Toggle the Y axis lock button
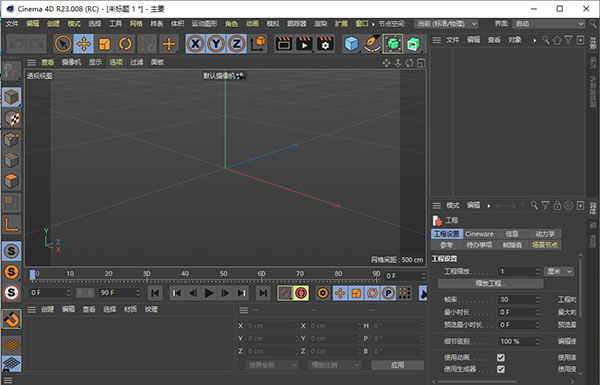This screenshot has height=385, width=600. pyautogui.click(x=216, y=44)
